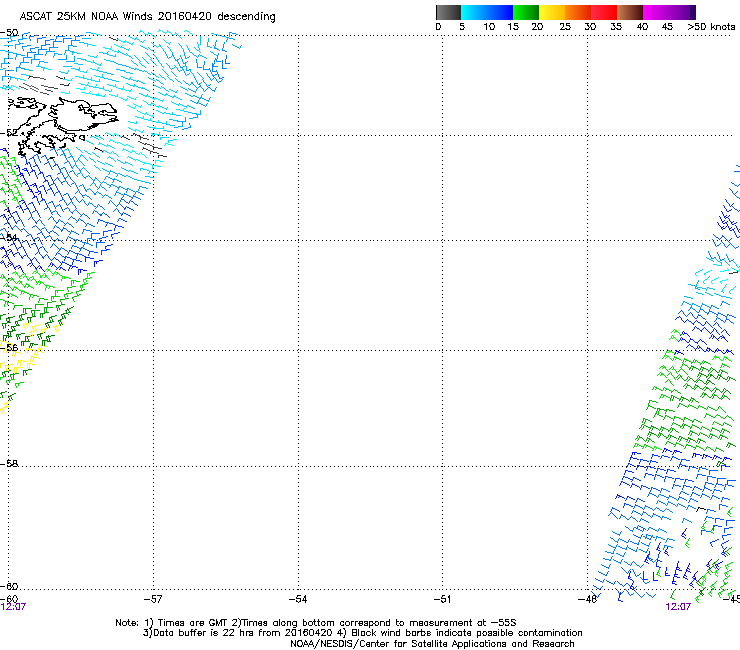Click the "-50" latitude axis label
The width and height of the screenshot is (740, 650).
(9, 33)
